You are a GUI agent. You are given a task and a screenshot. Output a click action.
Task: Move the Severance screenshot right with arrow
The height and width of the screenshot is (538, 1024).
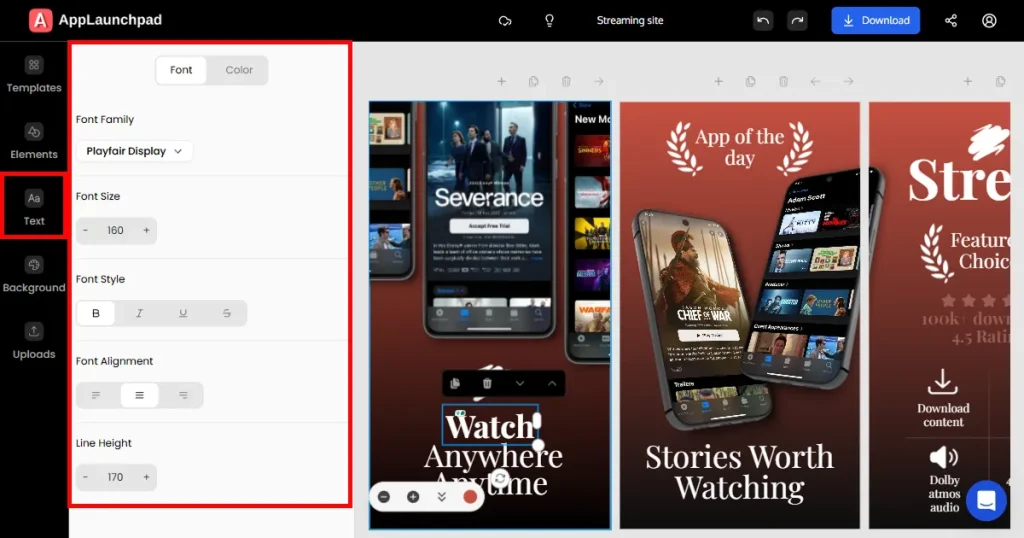point(599,82)
